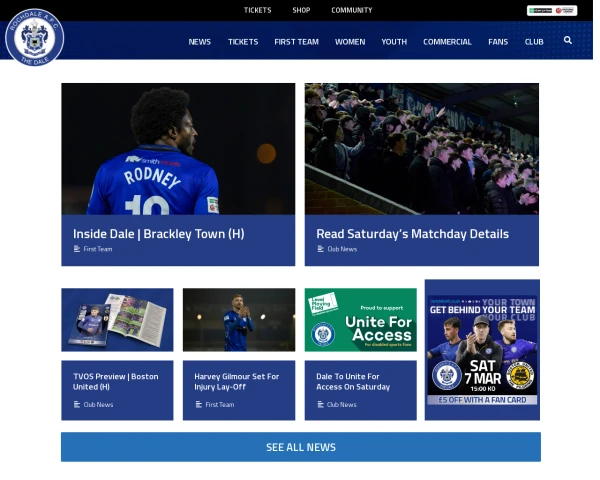The width and height of the screenshot is (600, 480).
Task: Click category icon under Harvey Gilmour article
Action: 199,404
